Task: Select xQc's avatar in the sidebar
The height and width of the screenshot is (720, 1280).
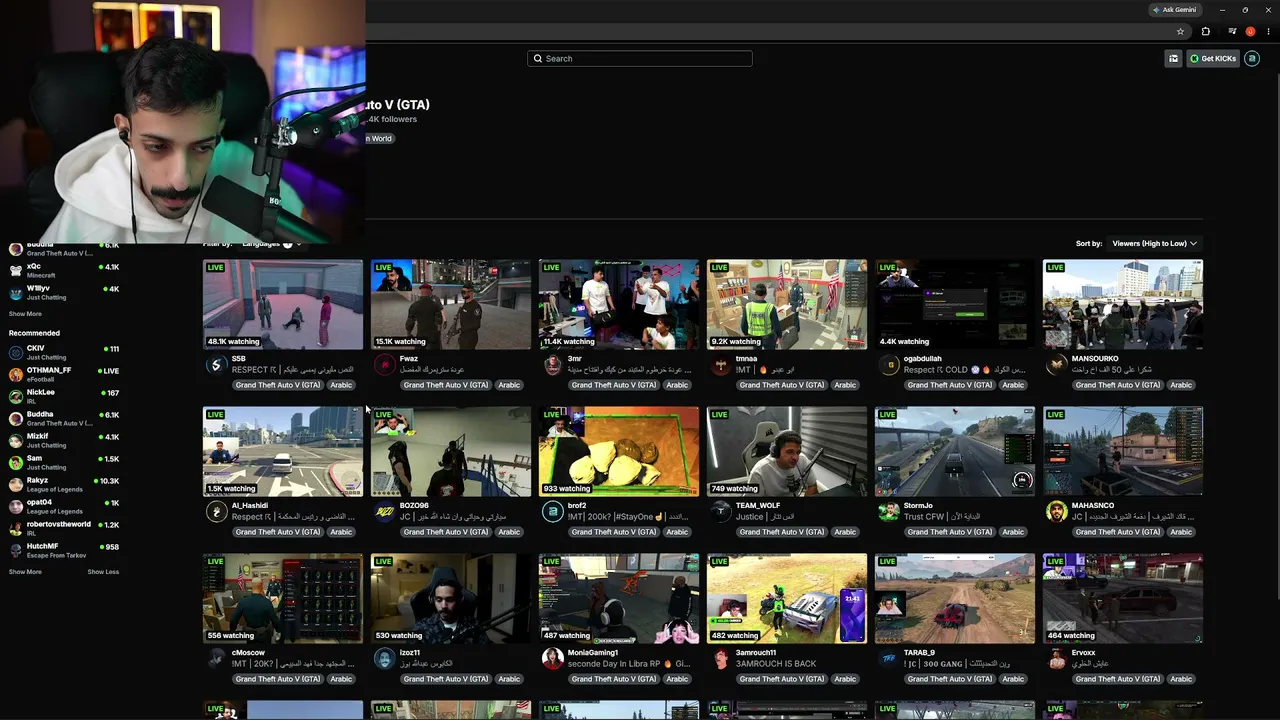Action: click(15, 271)
